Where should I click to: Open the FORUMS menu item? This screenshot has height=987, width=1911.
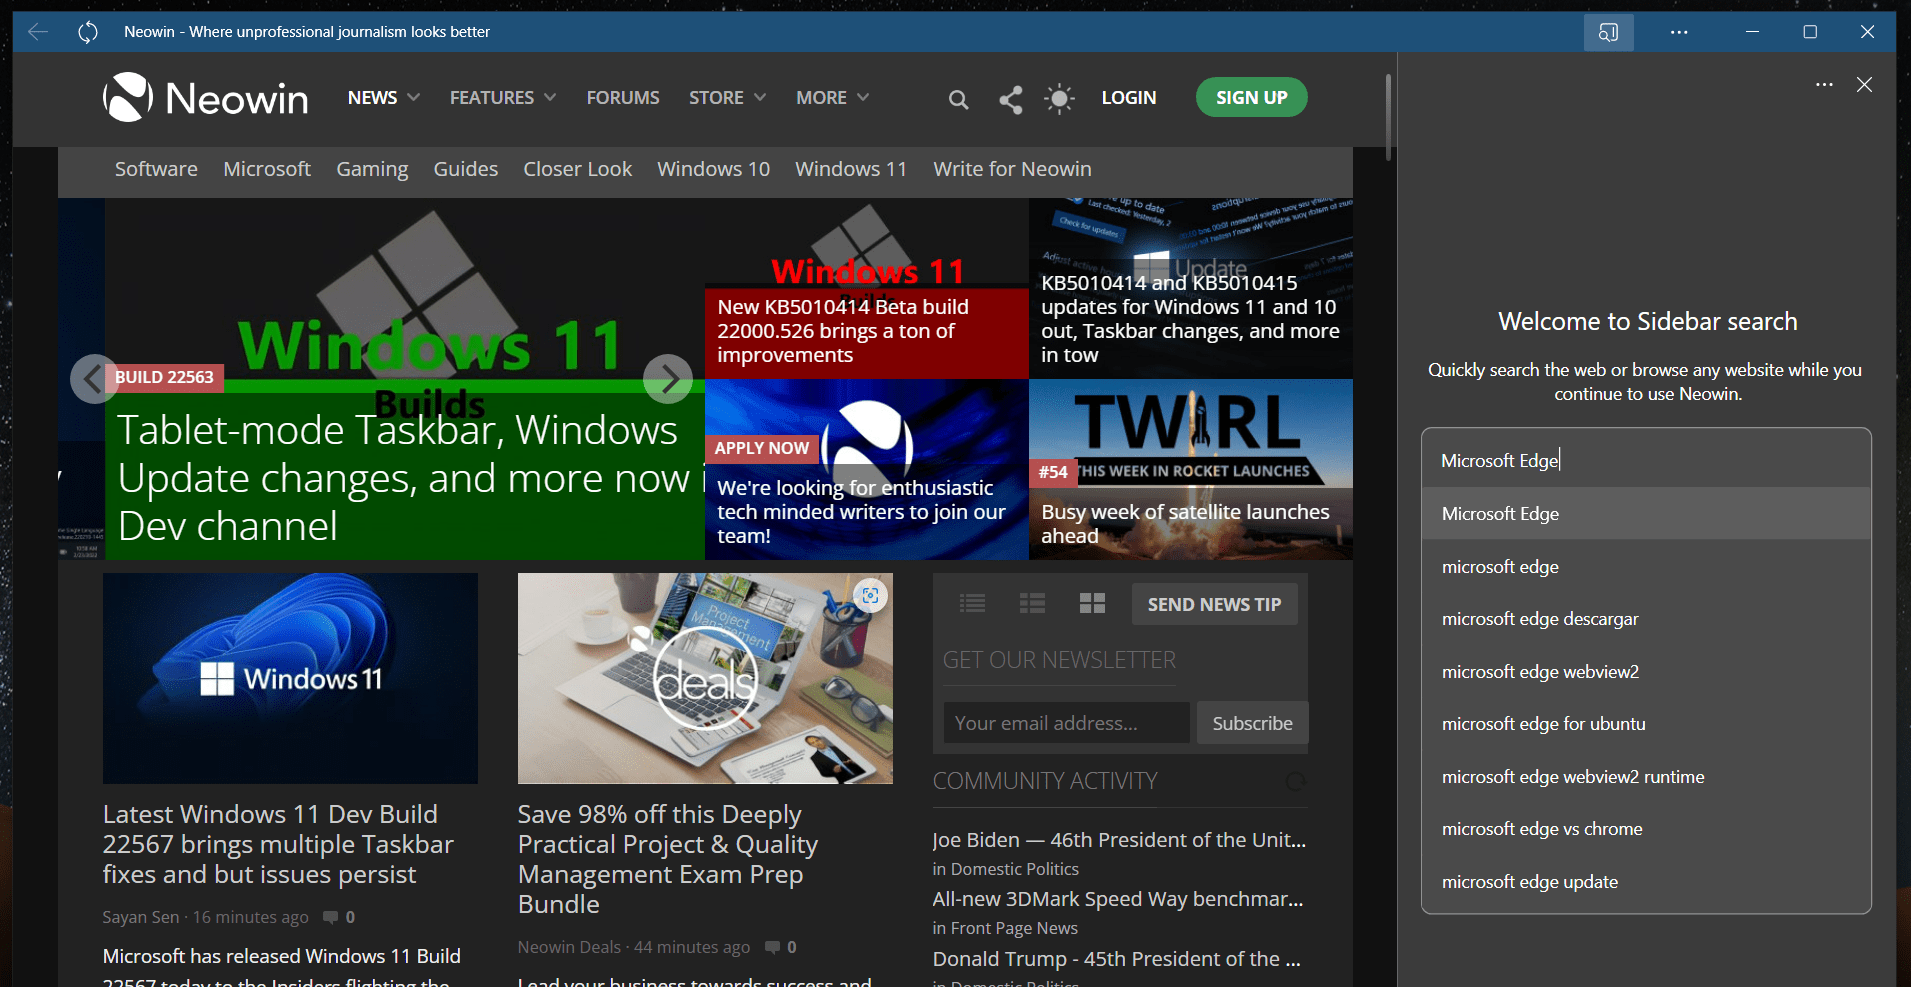coord(623,98)
